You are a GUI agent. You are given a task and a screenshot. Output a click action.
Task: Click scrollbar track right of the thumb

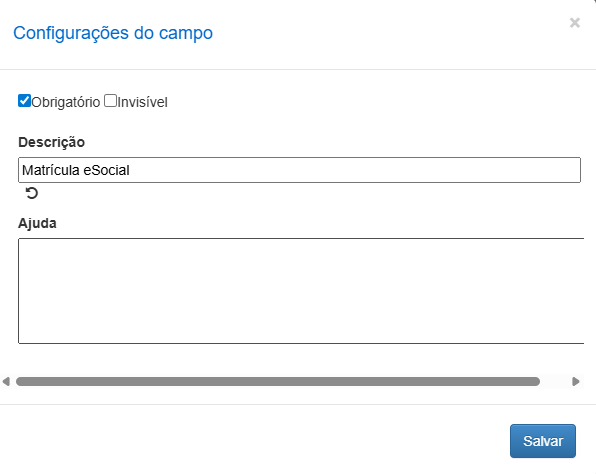coord(555,381)
